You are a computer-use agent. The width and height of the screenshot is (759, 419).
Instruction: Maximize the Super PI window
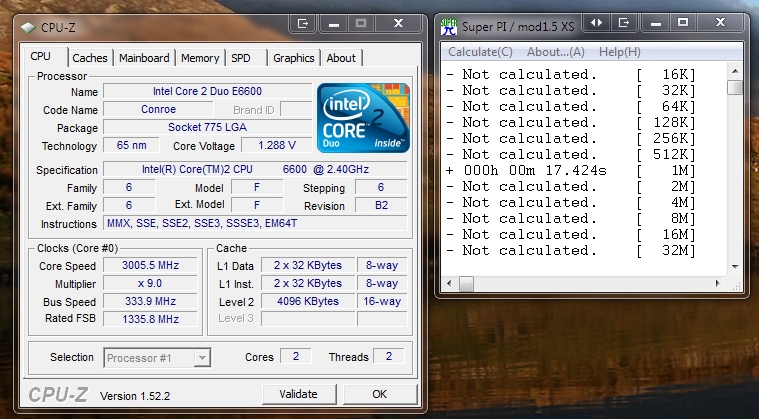click(x=683, y=23)
